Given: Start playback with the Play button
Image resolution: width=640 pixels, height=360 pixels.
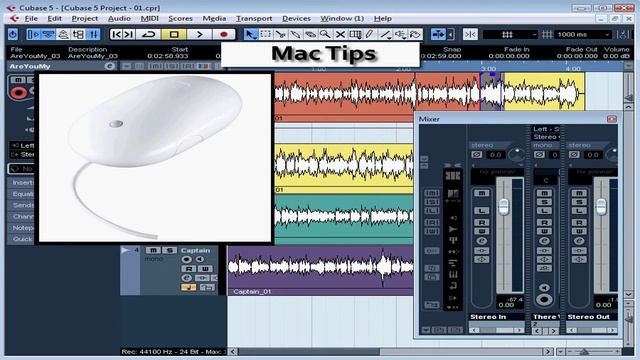Looking at the screenshot, I should pos(199,34).
